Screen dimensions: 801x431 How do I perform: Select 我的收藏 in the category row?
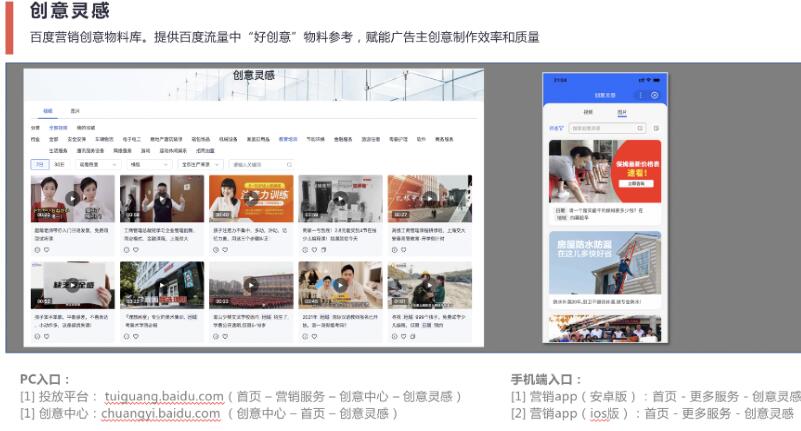point(86,128)
